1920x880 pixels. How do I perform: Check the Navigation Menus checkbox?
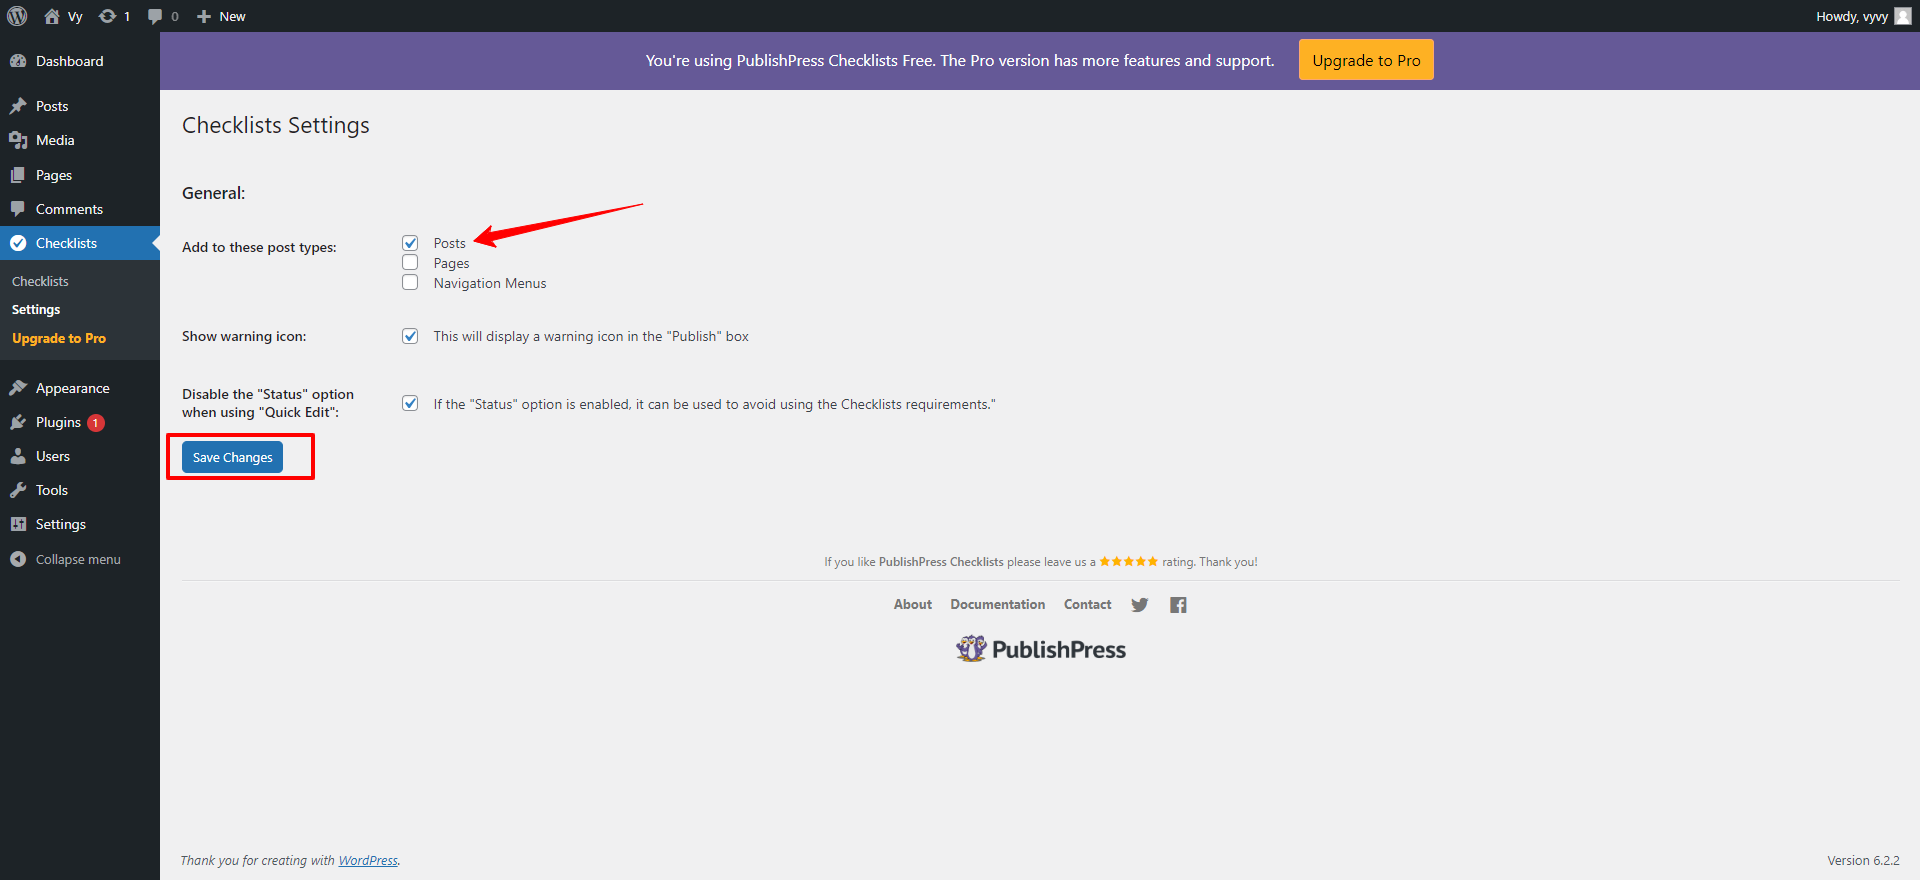coord(410,282)
